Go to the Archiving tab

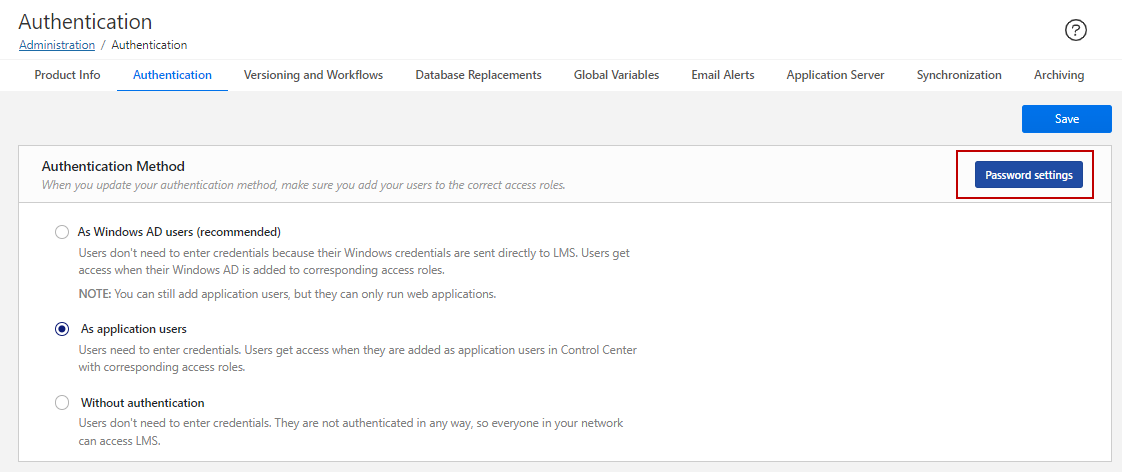coord(1058,75)
